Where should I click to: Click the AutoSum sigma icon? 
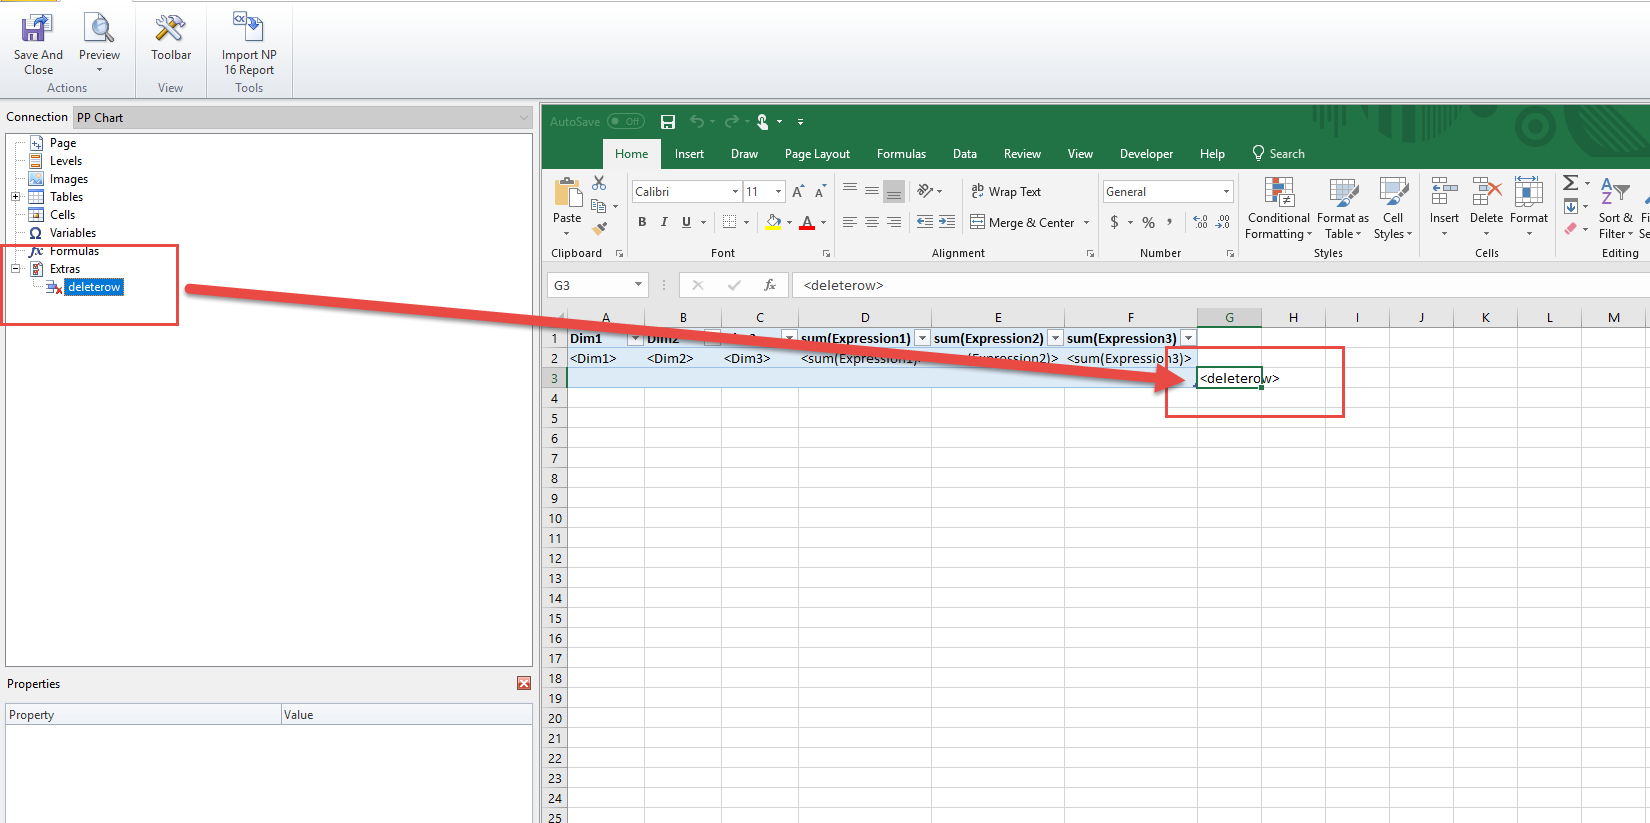tap(1571, 183)
